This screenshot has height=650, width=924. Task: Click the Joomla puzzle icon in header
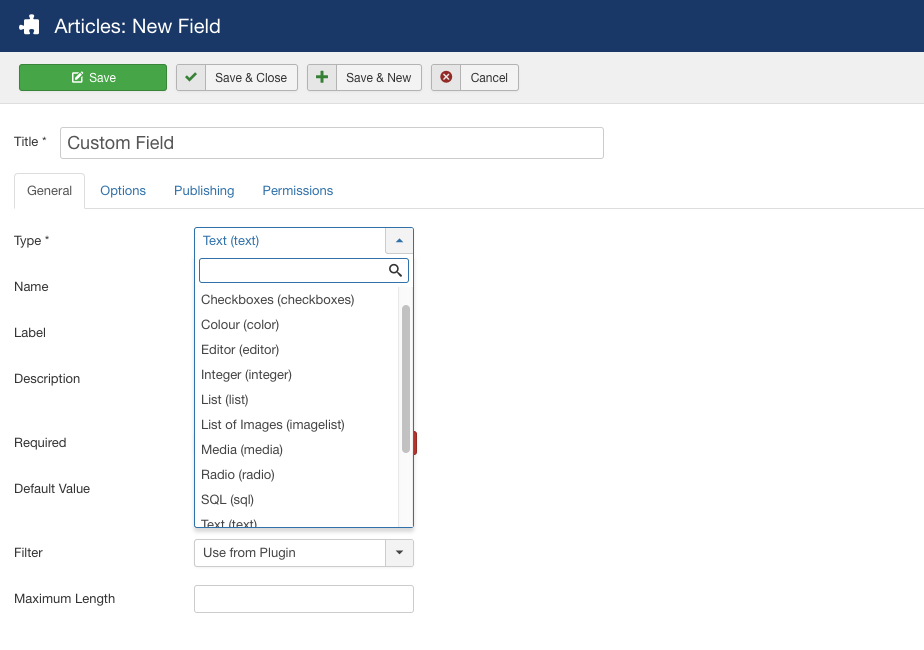[x=30, y=26]
